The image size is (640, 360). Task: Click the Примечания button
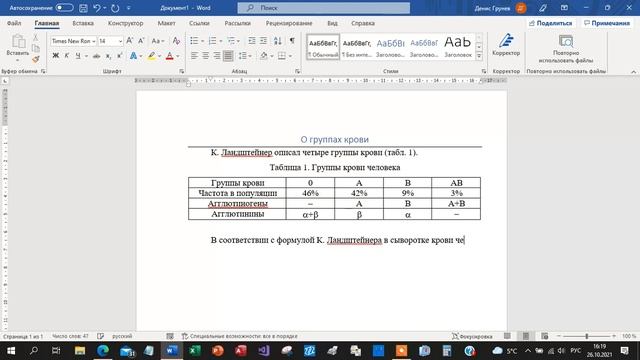[607, 23]
